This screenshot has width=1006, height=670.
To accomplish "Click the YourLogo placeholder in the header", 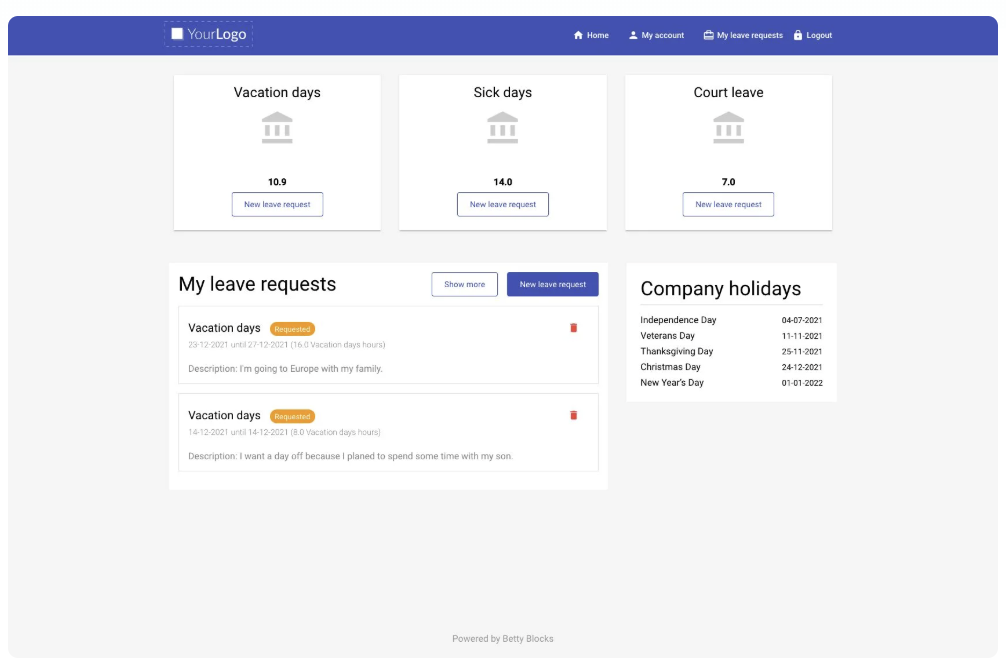I will pyautogui.click(x=209, y=34).
